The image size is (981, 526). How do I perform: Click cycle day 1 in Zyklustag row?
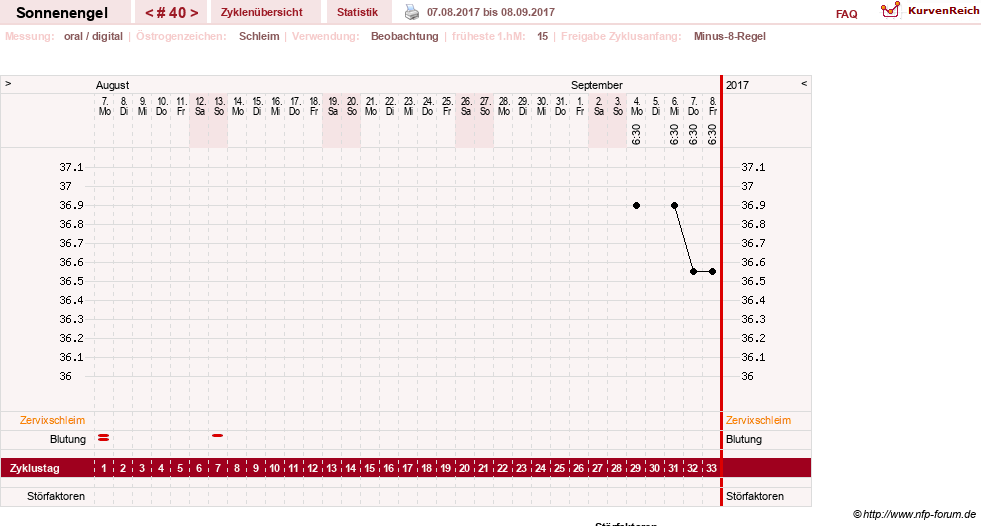(x=104, y=468)
